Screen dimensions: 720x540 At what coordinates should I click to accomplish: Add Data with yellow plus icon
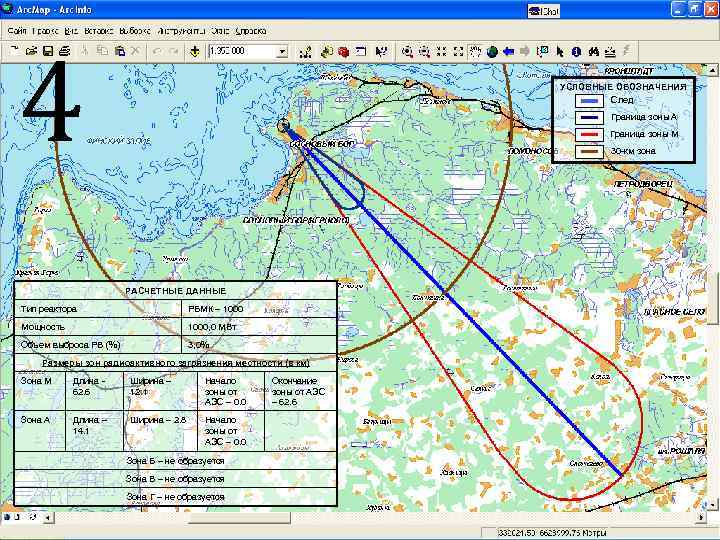coord(195,51)
